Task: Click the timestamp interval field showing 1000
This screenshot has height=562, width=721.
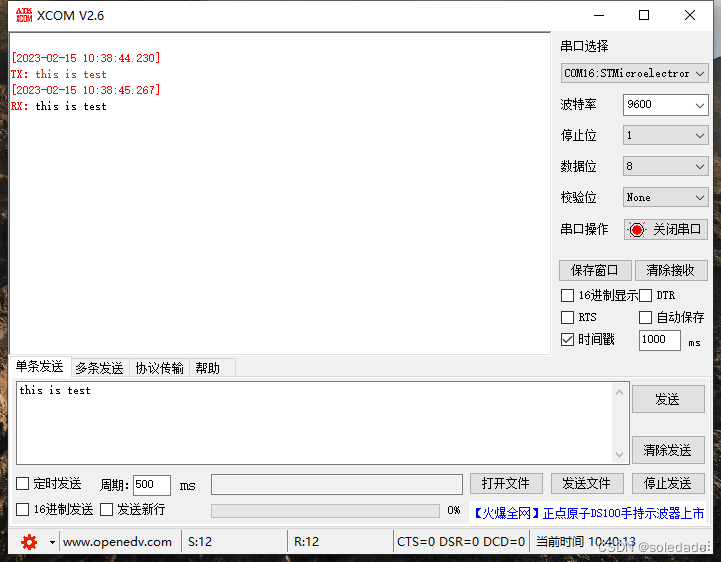Action: [x=659, y=340]
